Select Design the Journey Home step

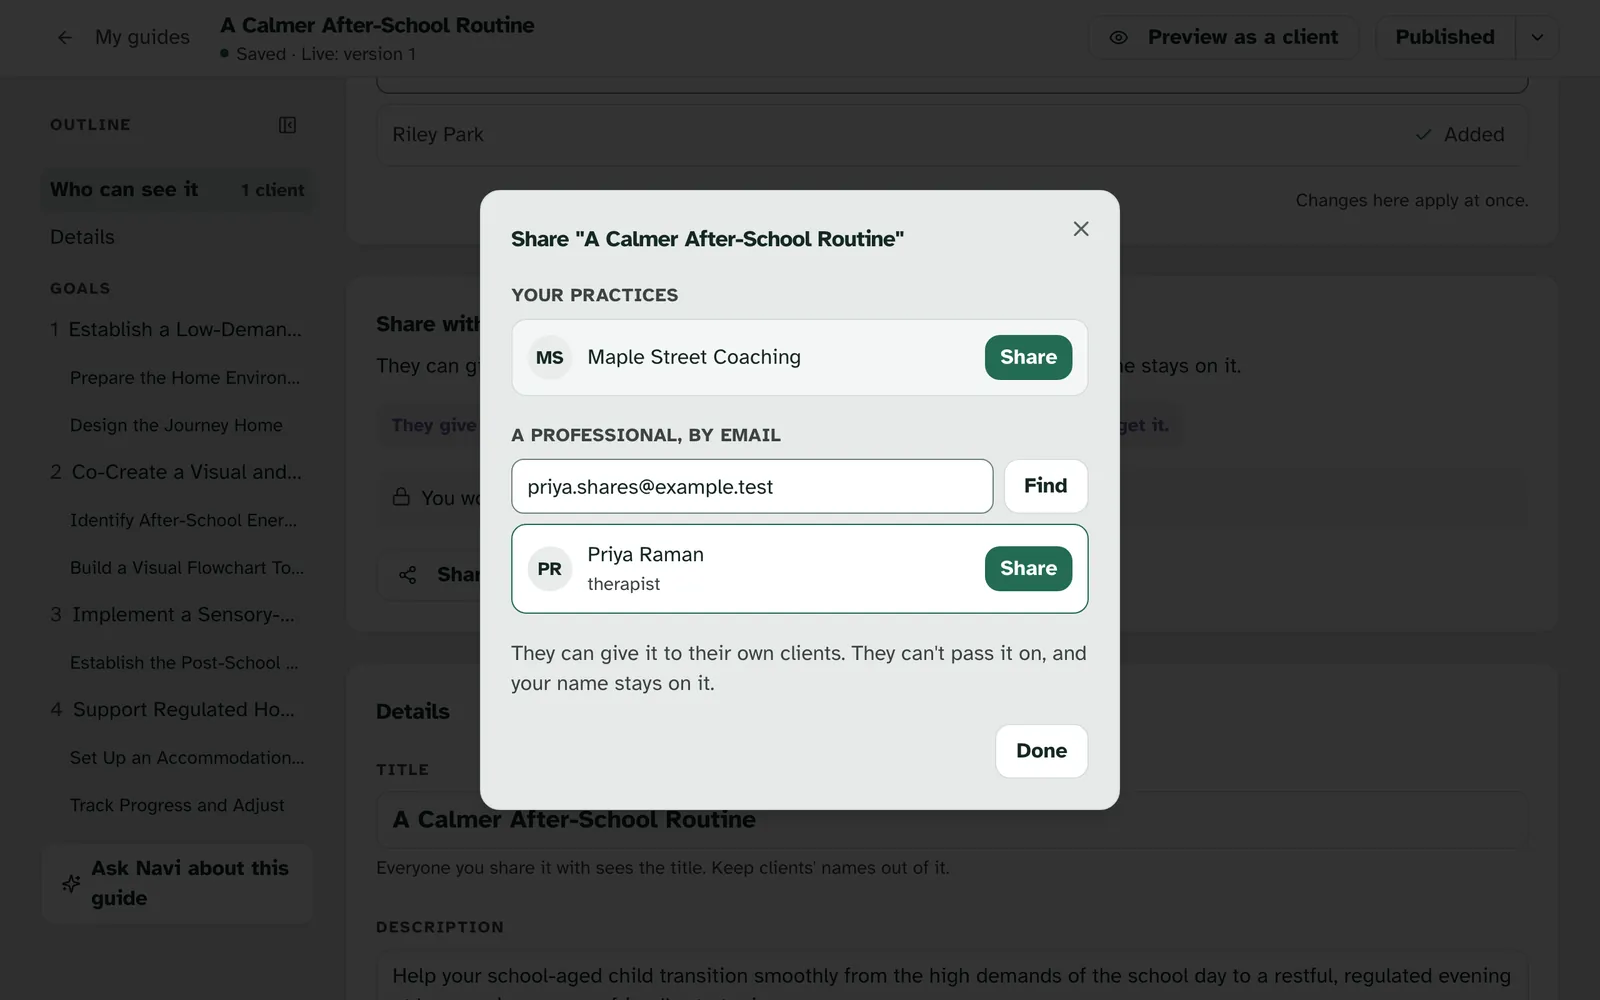tap(176, 425)
